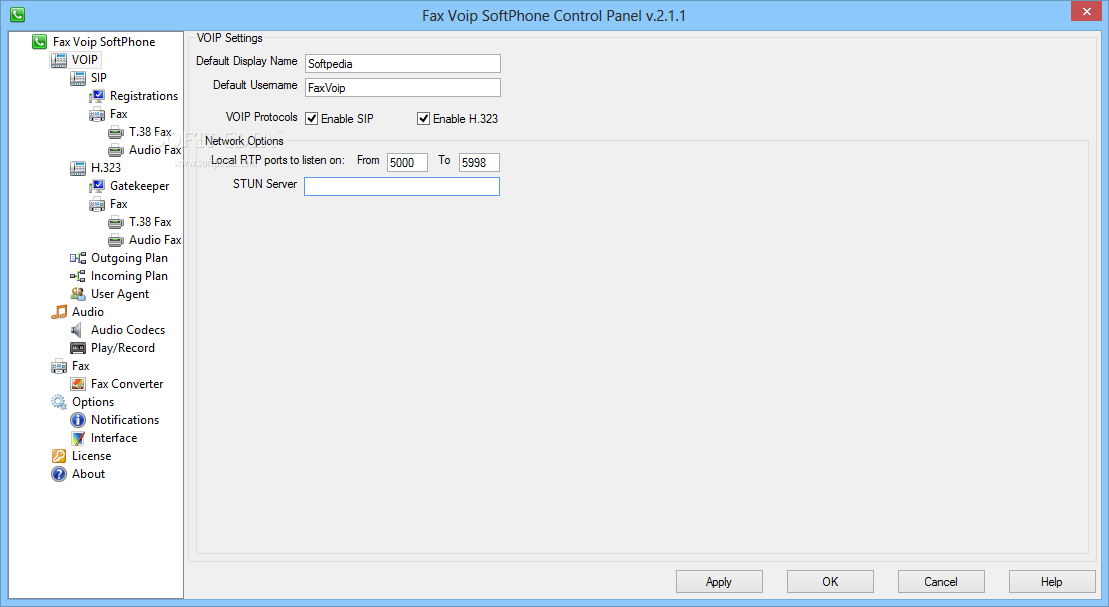The width and height of the screenshot is (1109, 607).
Task: Click the Help button
Action: coord(1052,582)
